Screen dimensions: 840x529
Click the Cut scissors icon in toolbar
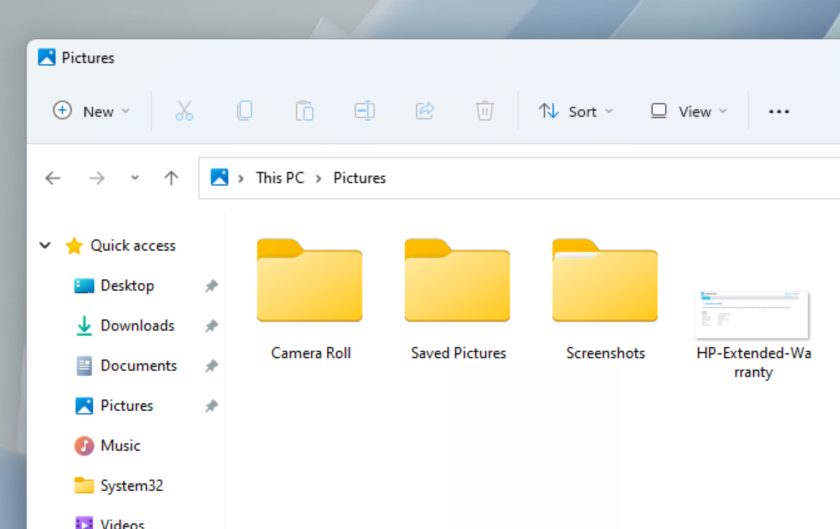click(x=184, y=111)
